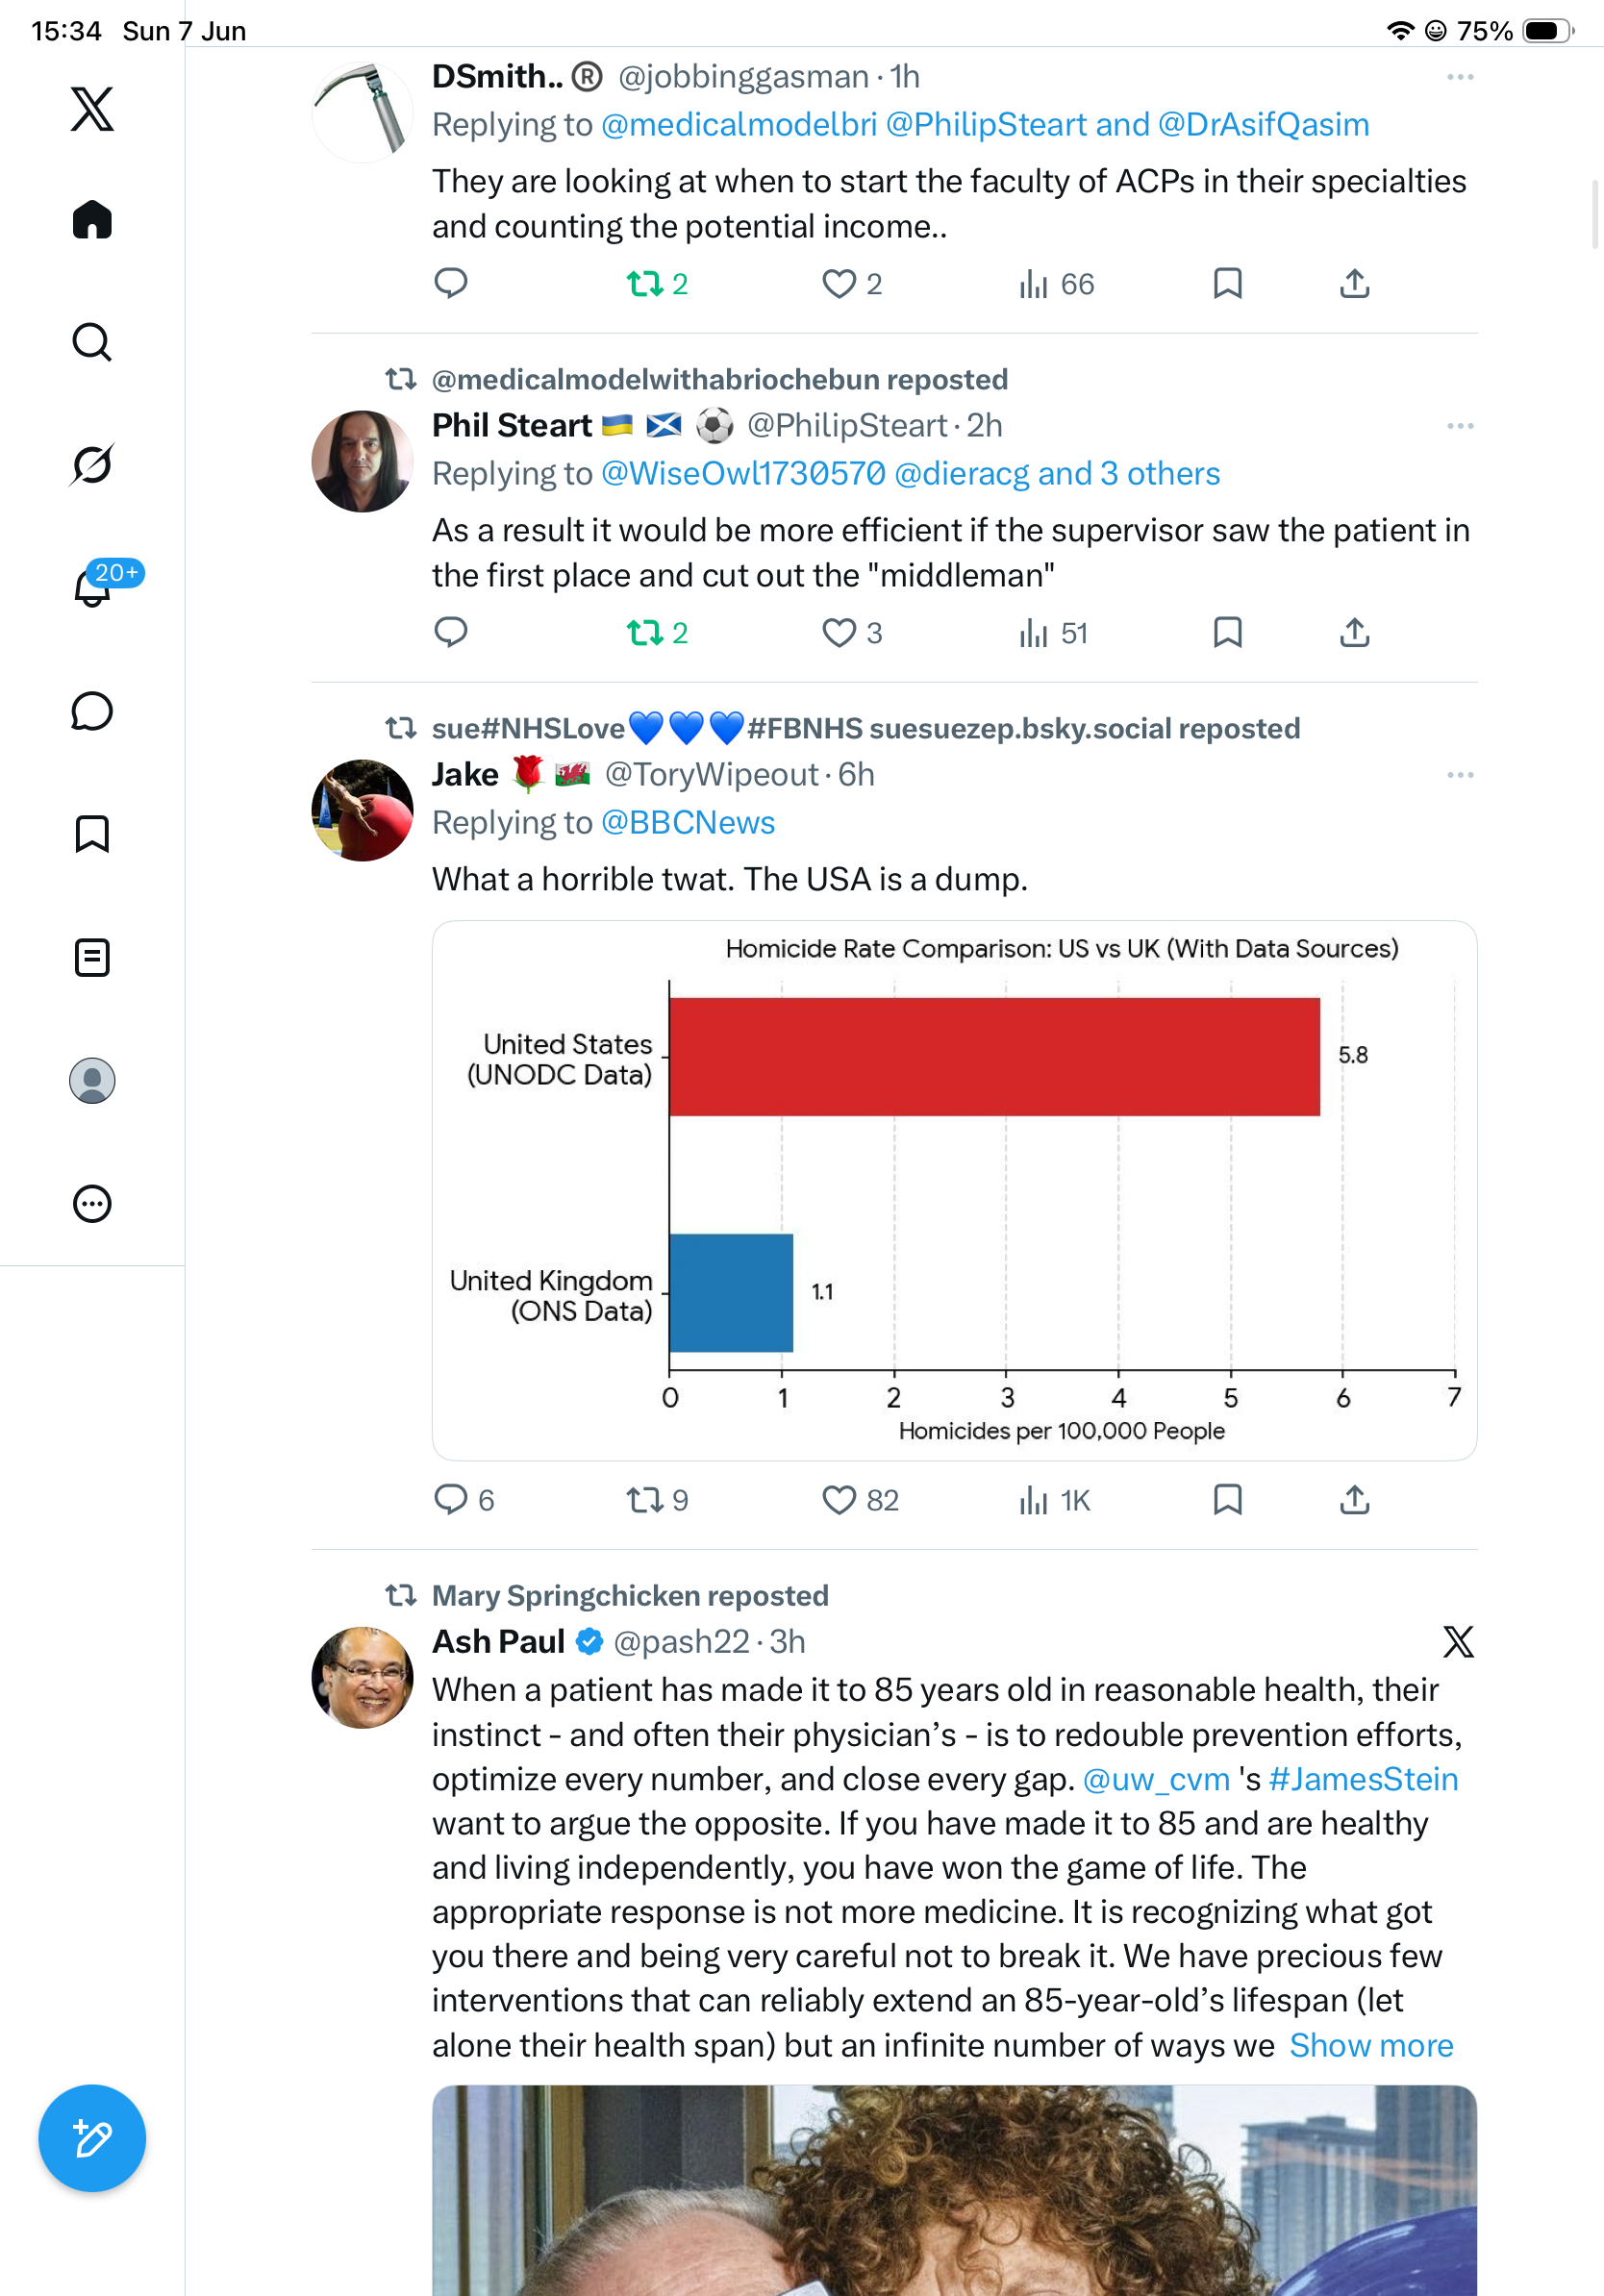Open sidebar Bookmarks icon

[92, 834]
